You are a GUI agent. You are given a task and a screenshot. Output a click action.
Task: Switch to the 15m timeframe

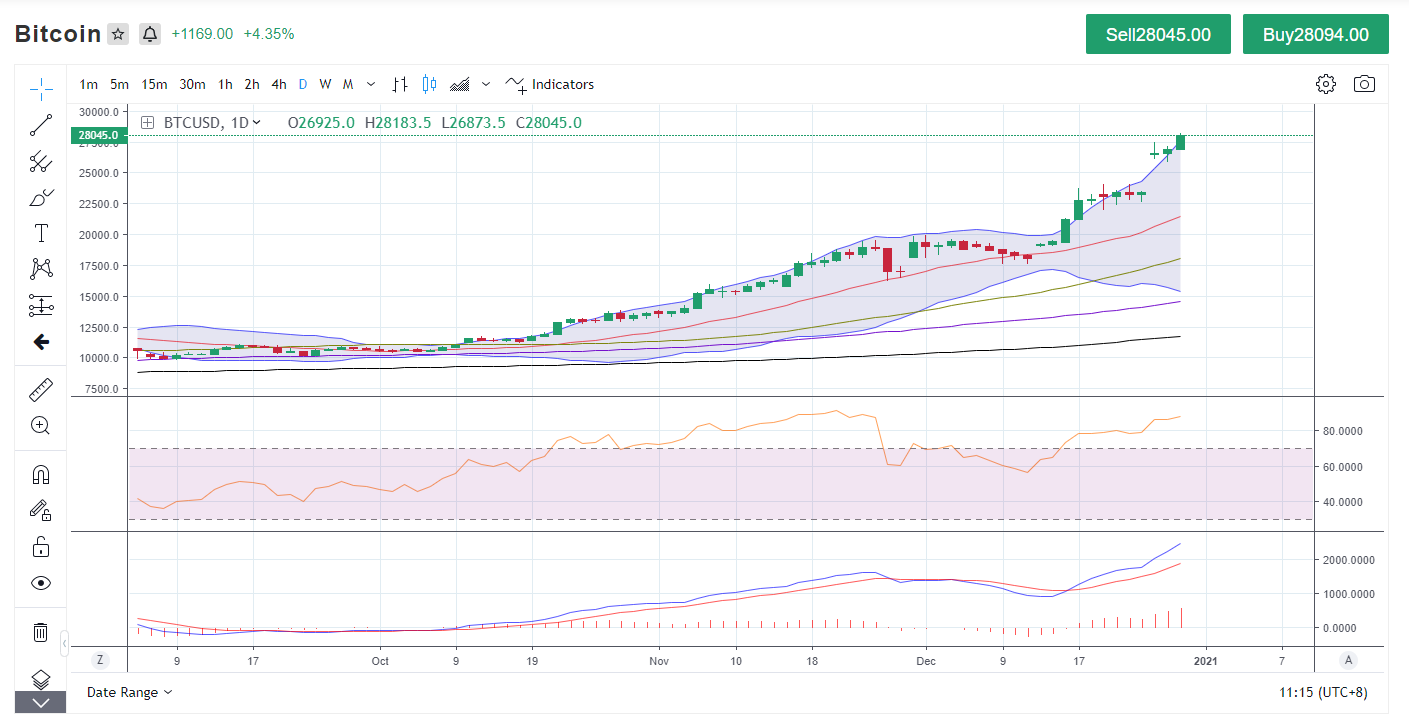(154, 84)
